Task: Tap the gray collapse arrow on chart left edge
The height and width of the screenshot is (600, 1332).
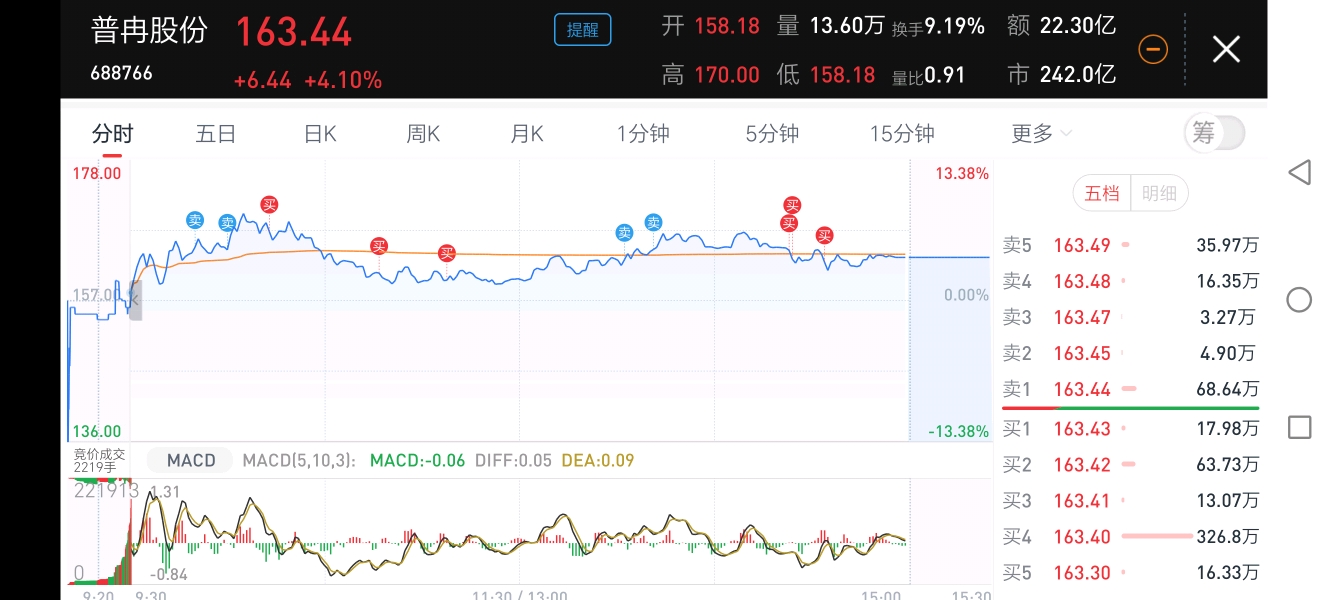Action: click(x=136, y=299)
